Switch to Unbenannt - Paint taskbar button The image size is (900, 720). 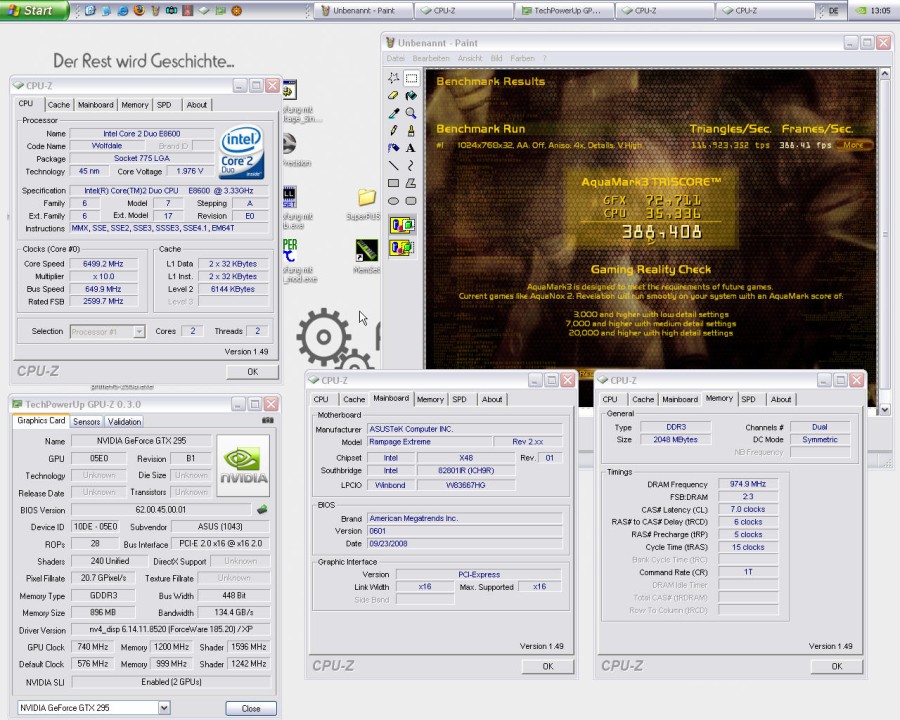click(x=363, y=10)
